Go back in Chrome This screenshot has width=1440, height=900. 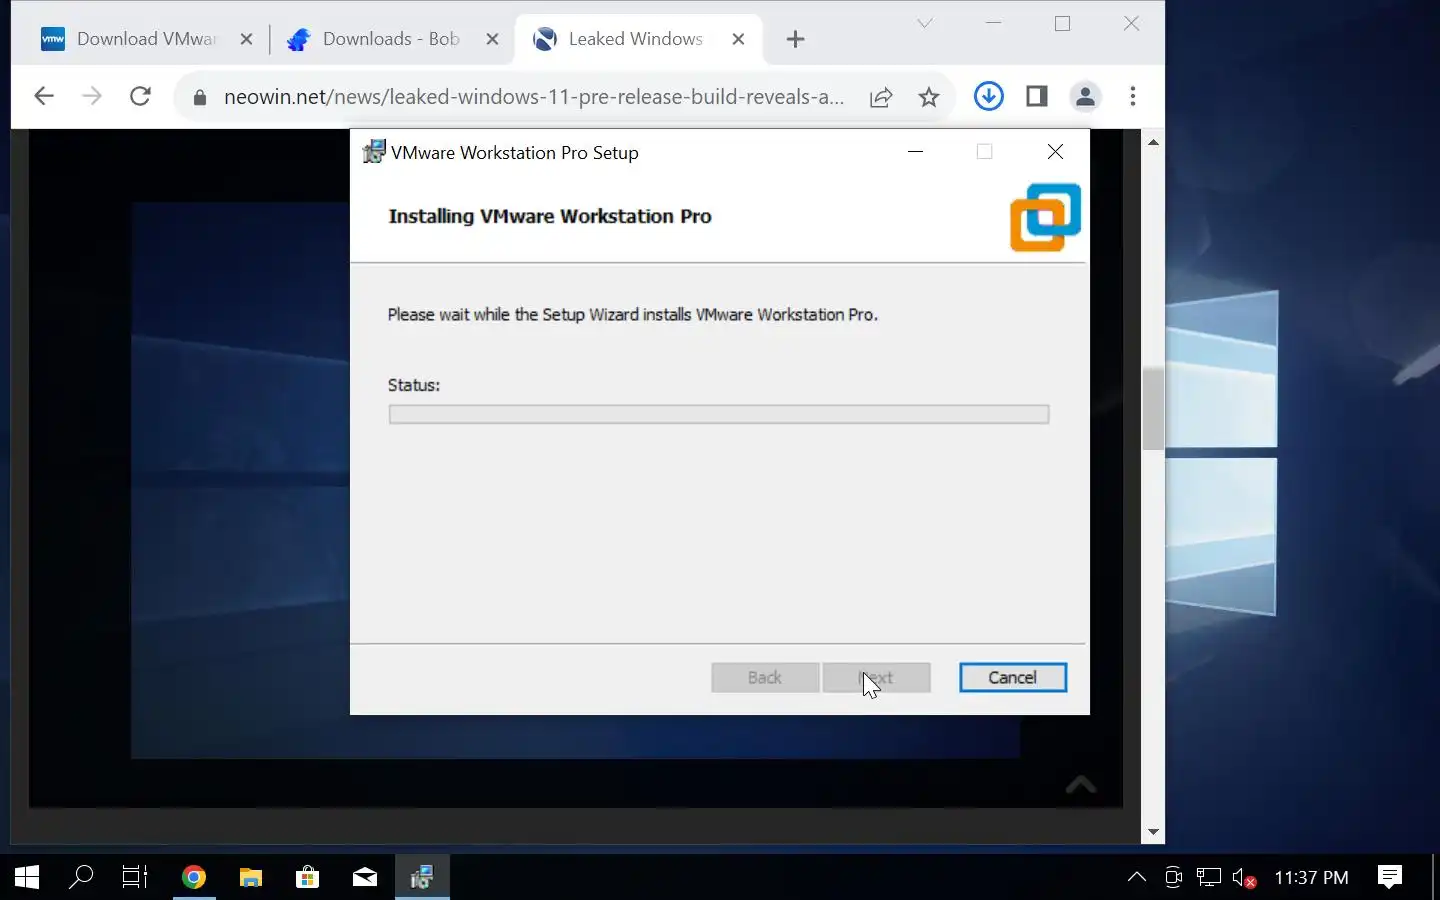tap(43, 96)
